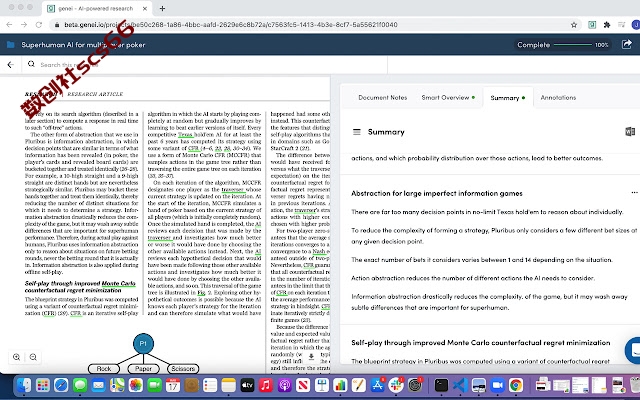The image size is (640, 400).
Task: Click the project folder icon
Action: (x=11, y=44)
